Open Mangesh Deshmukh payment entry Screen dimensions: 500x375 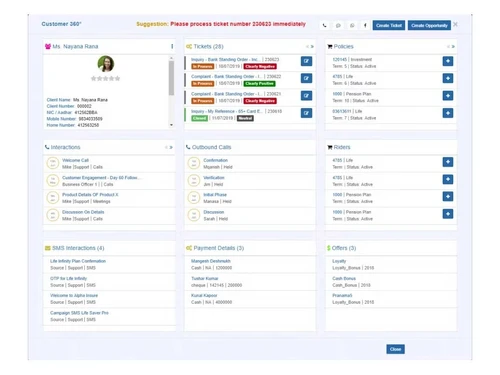click(211, 261)
